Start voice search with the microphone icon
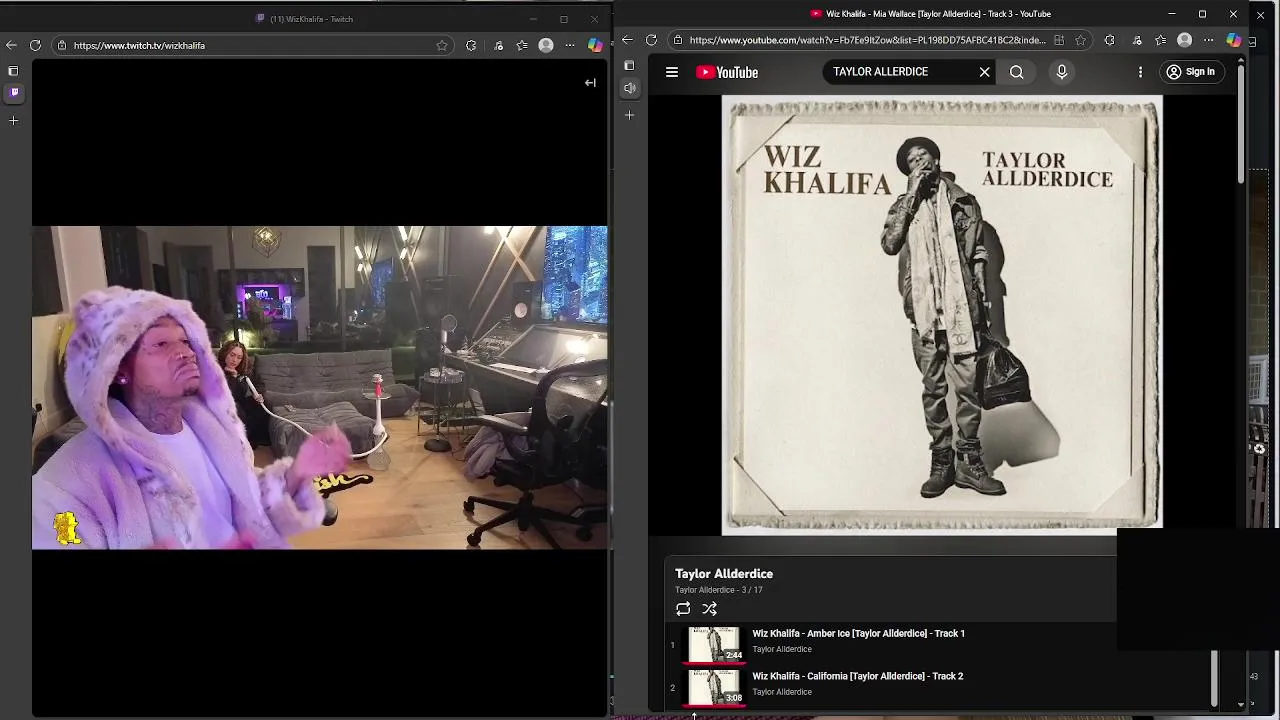This screenshot has height=720, width=1280. pos(1062,72)
